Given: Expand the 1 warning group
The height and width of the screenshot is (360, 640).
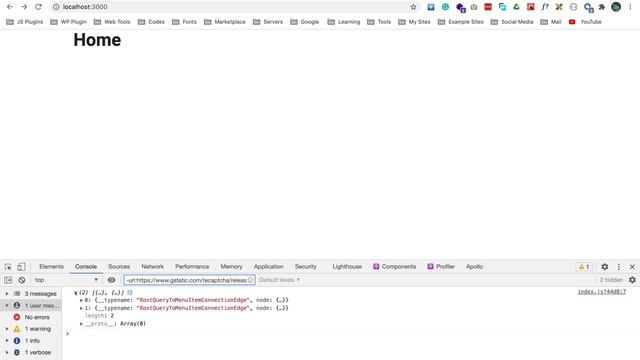Looking at the screenshot, I should pyautogui.click(x=7, y=329).
